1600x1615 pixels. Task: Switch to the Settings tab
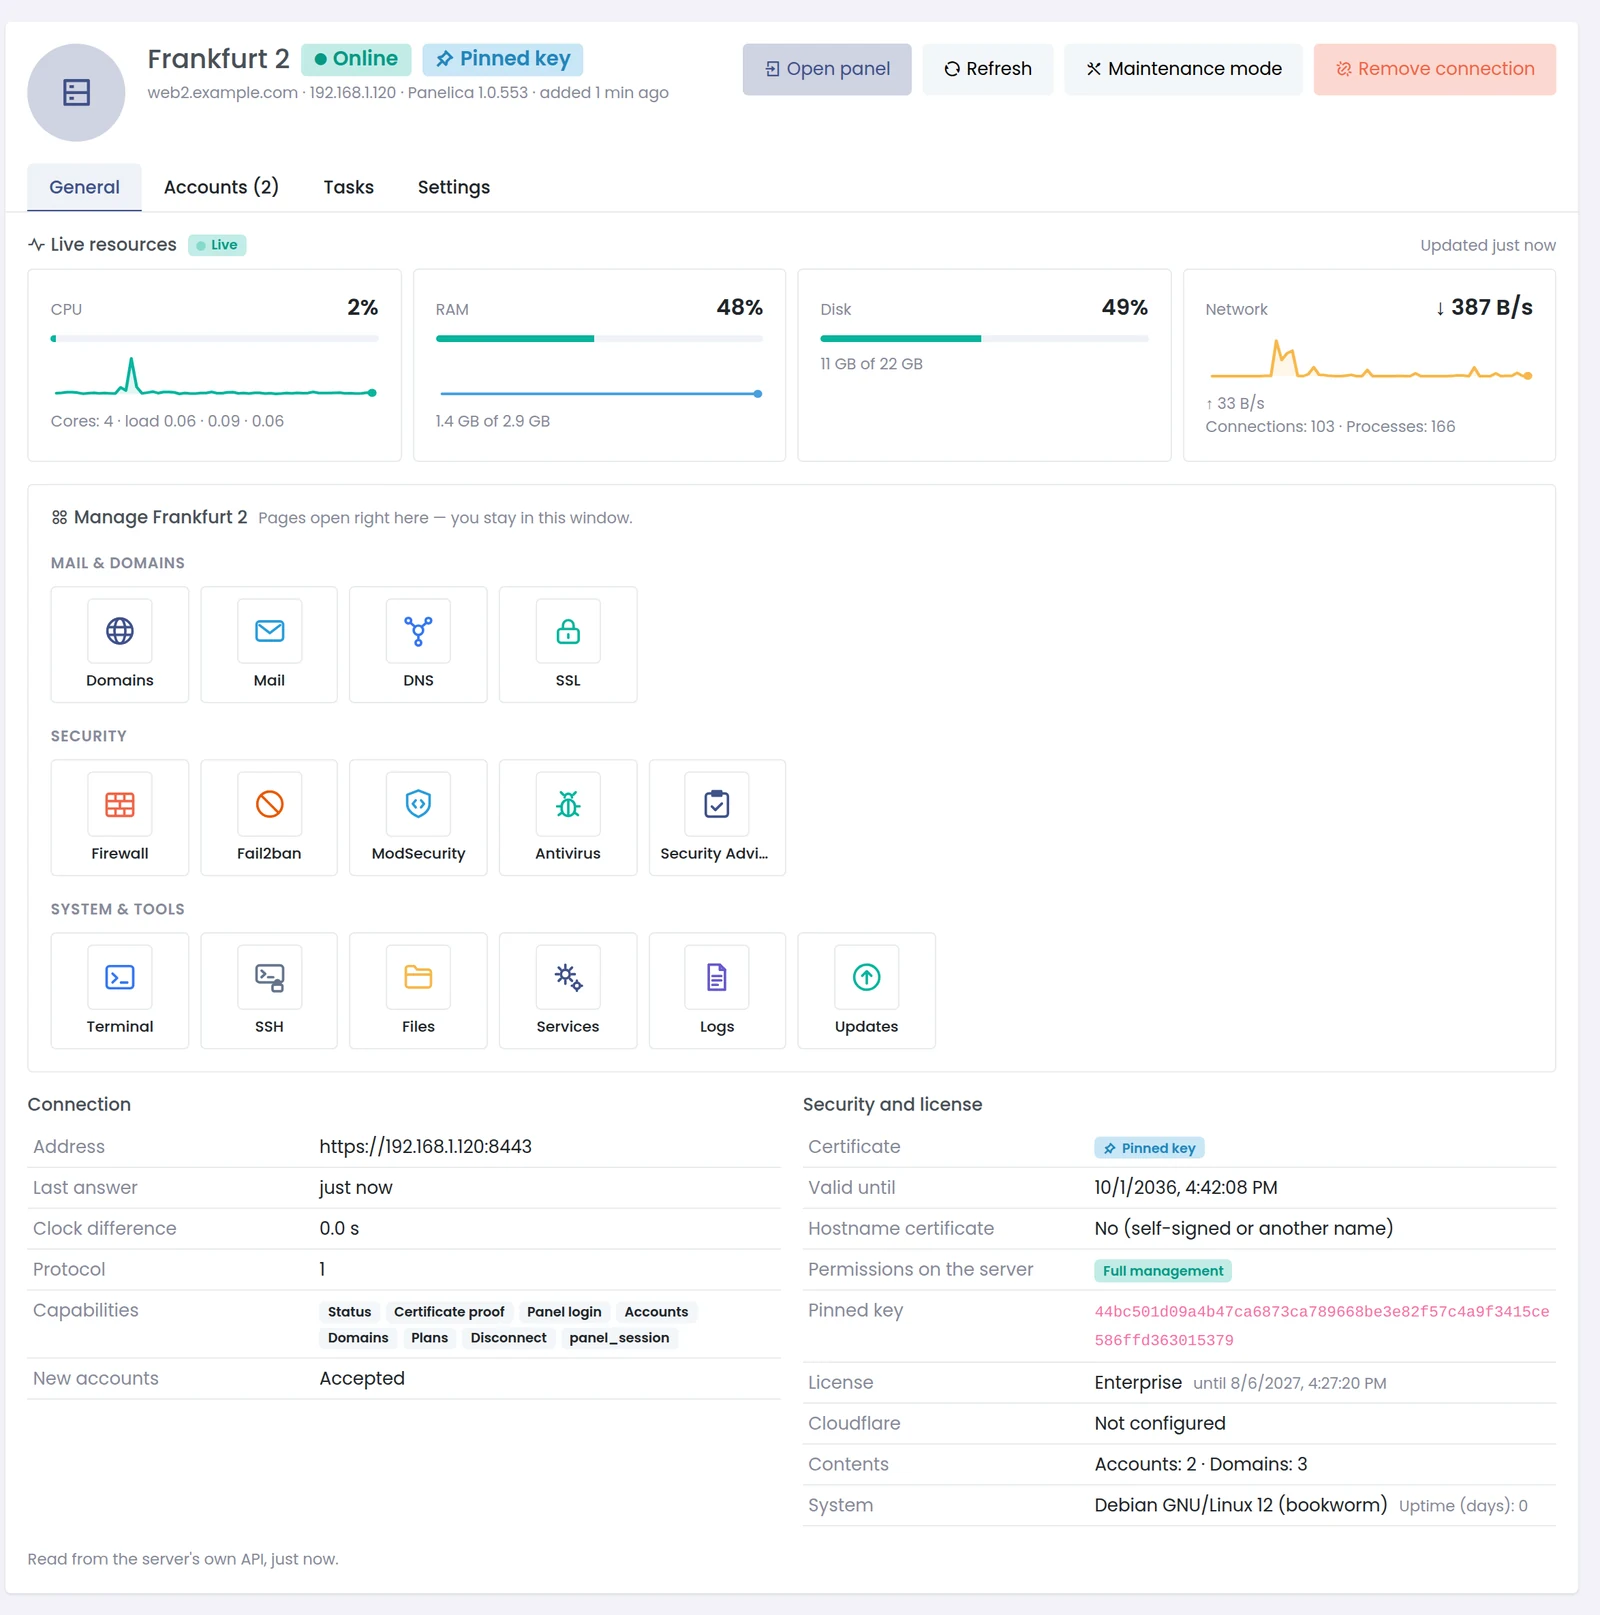(454, 187)
